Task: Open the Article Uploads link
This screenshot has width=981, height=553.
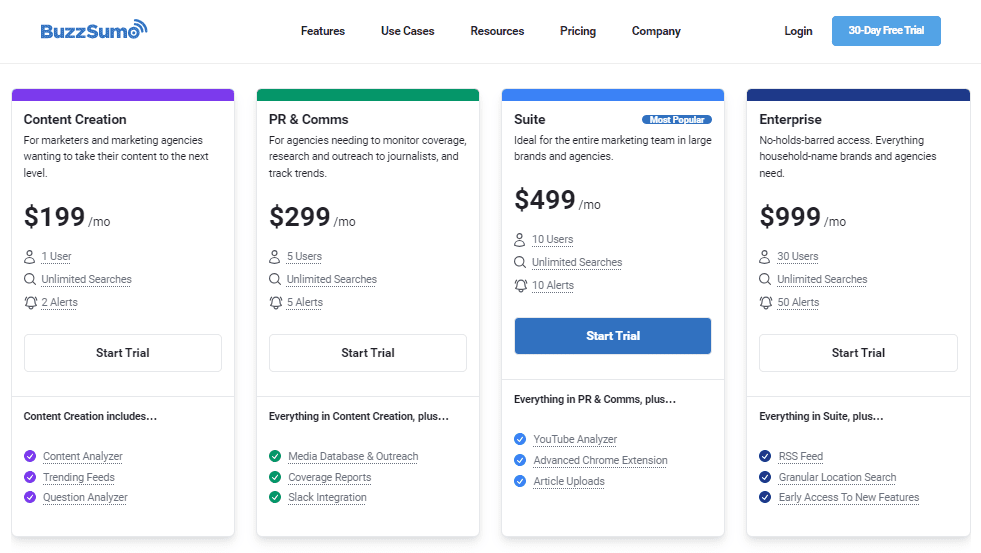Action: point(569,481)
